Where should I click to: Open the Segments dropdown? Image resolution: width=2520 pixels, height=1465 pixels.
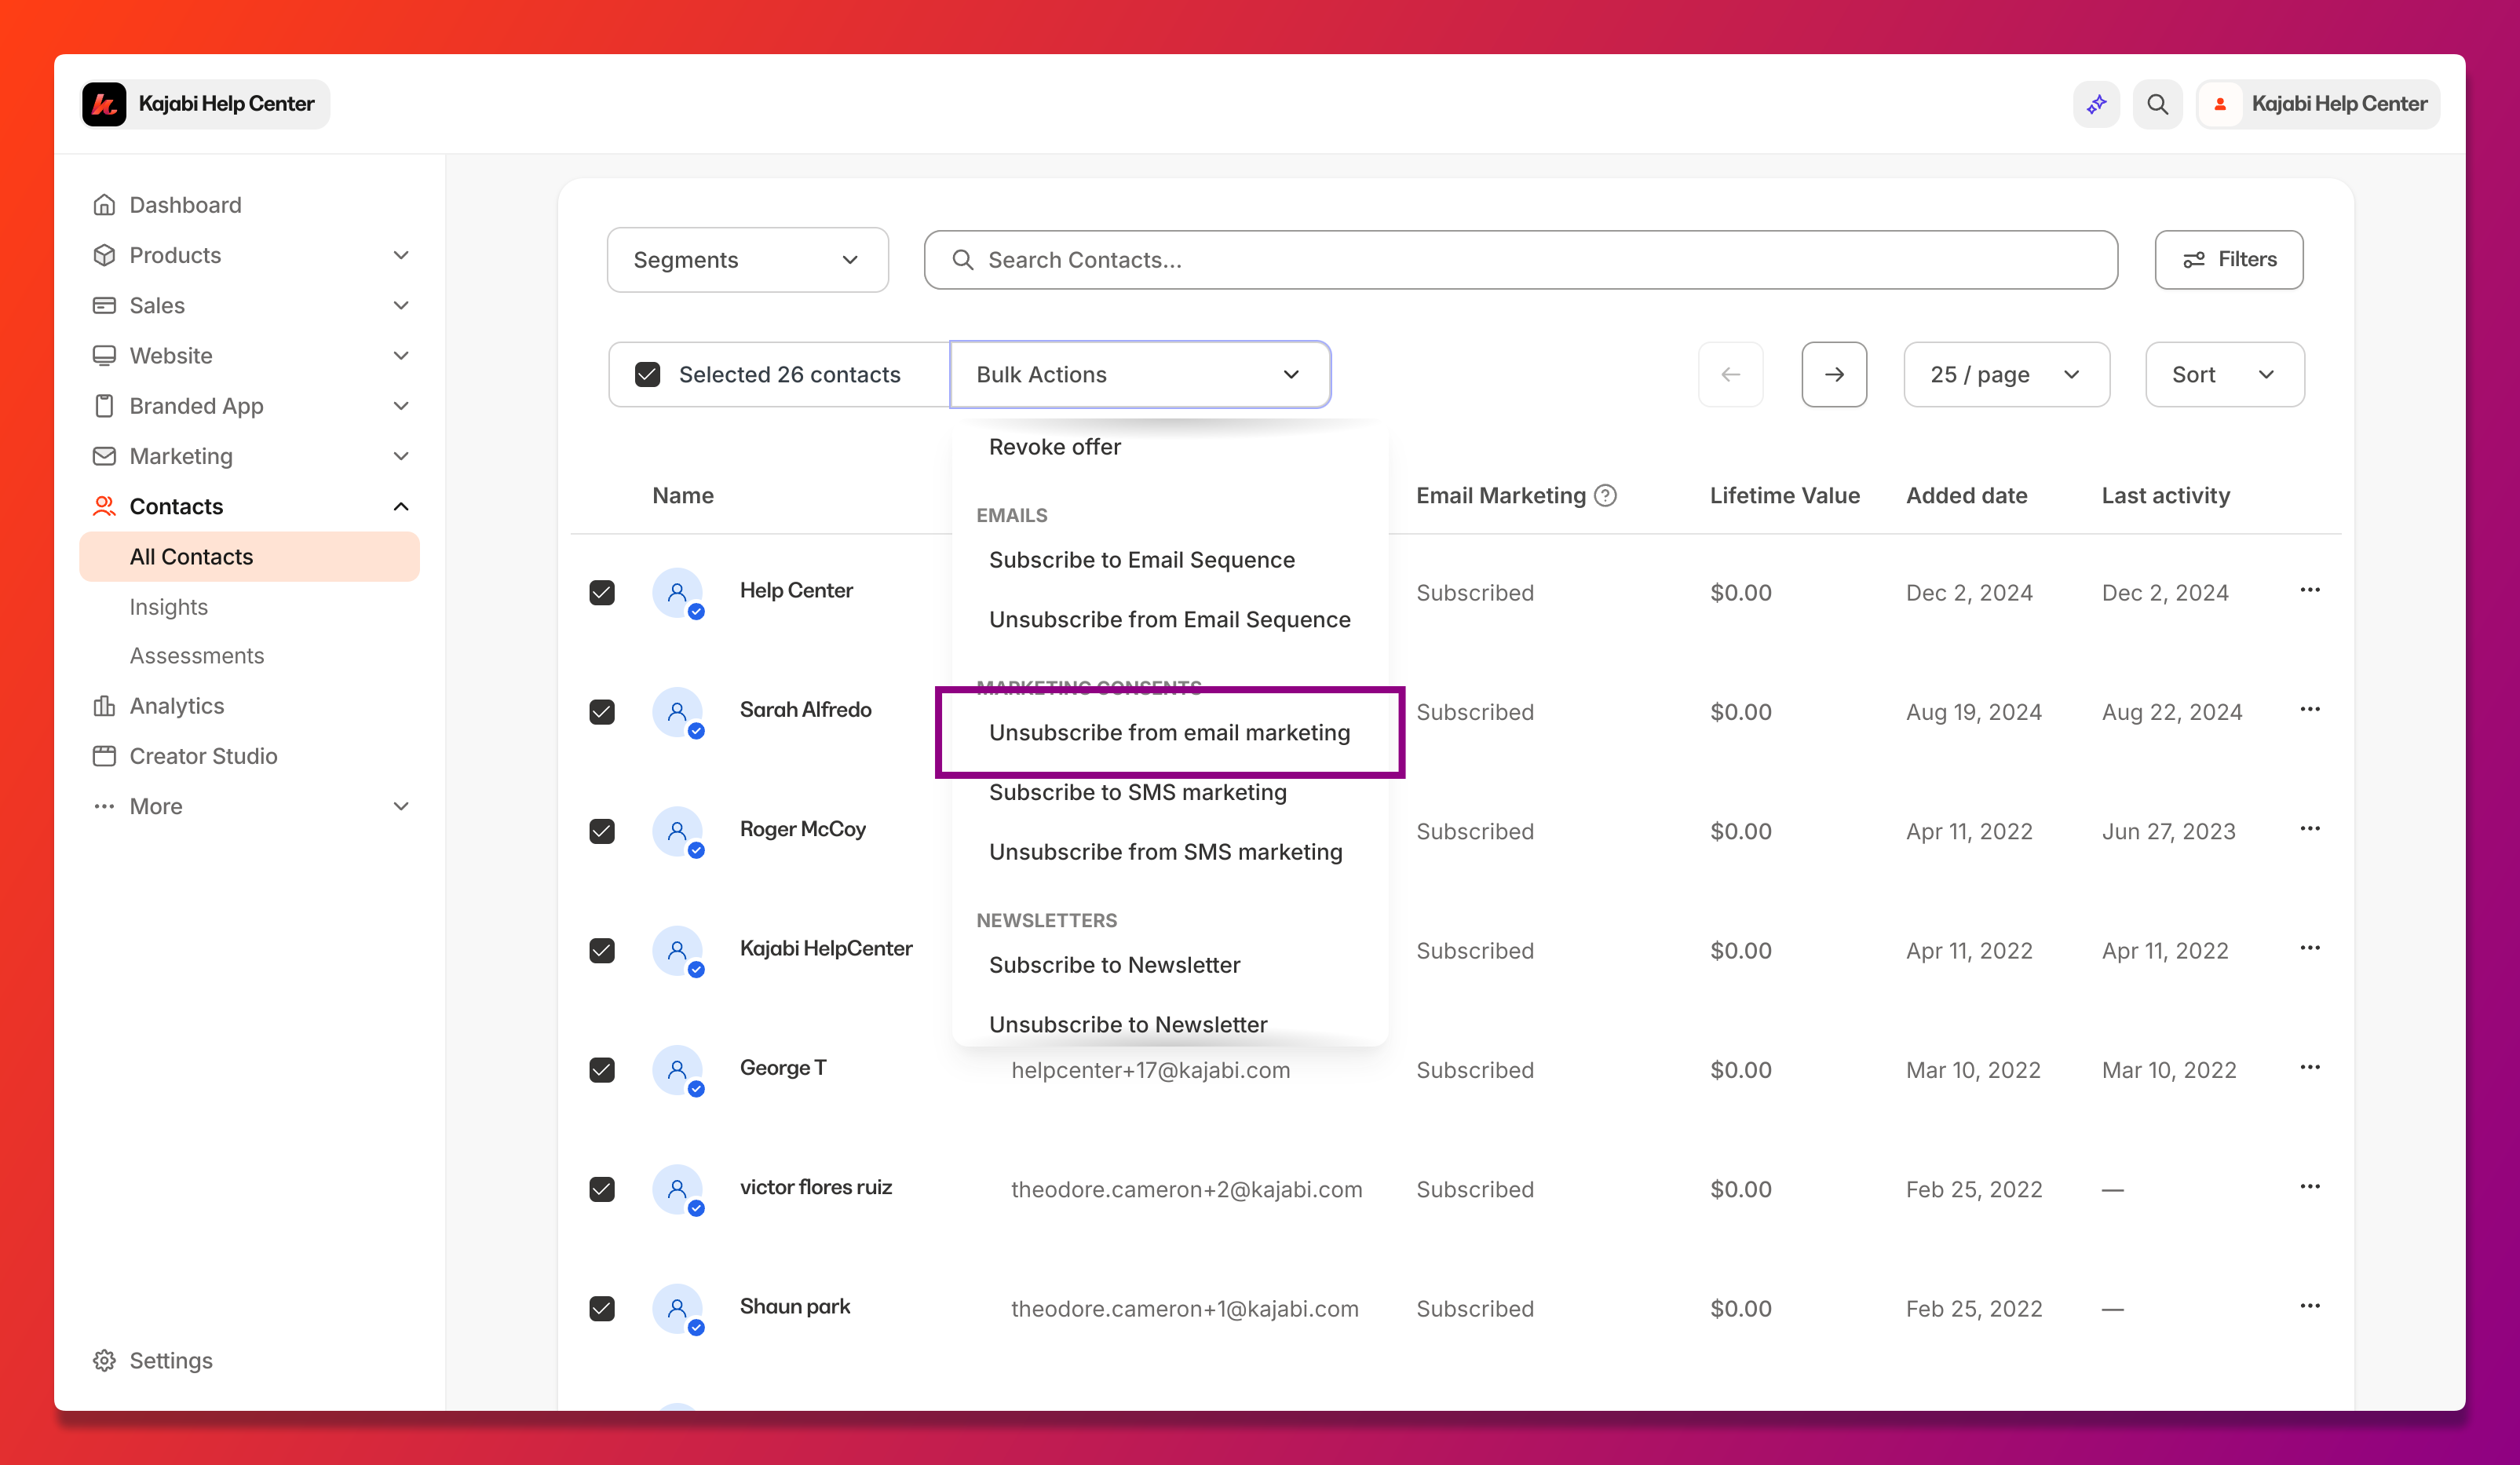pos(748,260)
